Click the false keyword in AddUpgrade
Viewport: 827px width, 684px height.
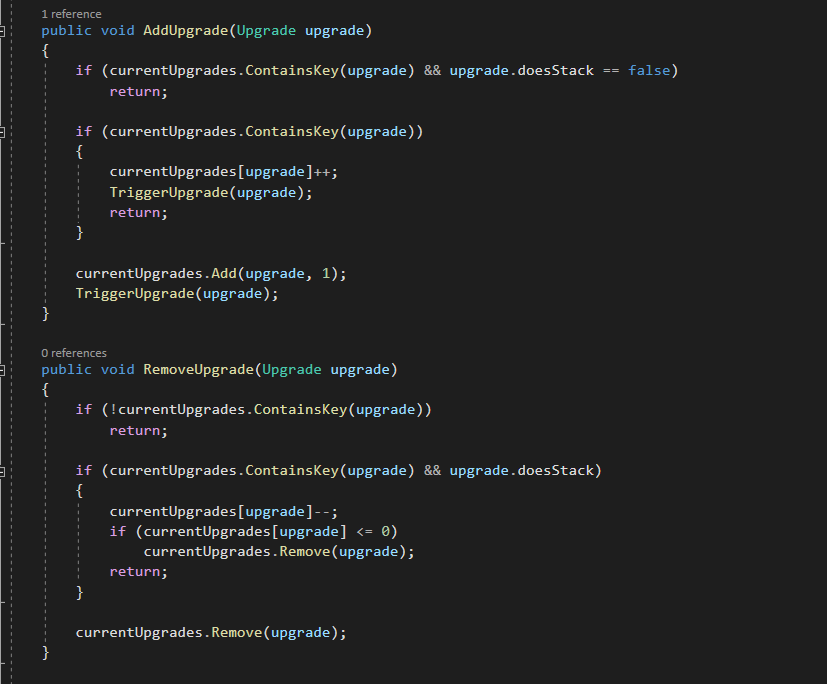tap(649, 70)
